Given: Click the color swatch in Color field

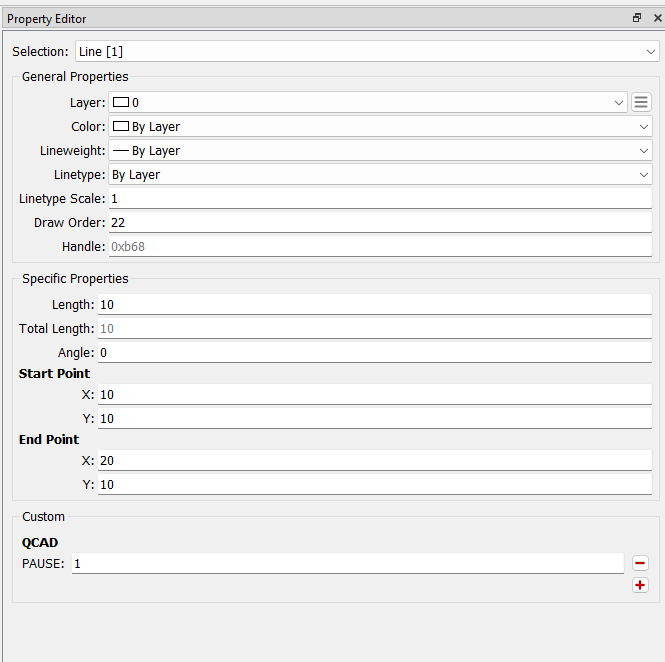Looking at the screenshot, I should point(121,126).
